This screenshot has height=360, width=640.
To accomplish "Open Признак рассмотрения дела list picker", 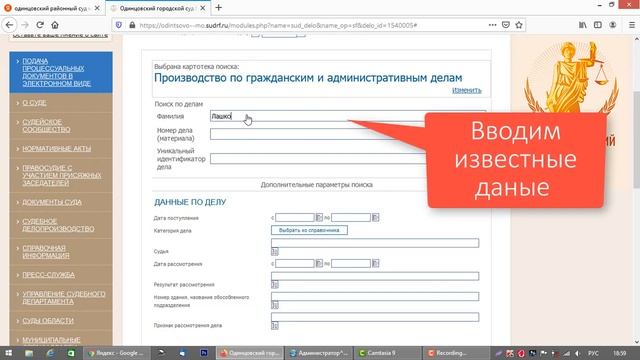I will [275, 326].
